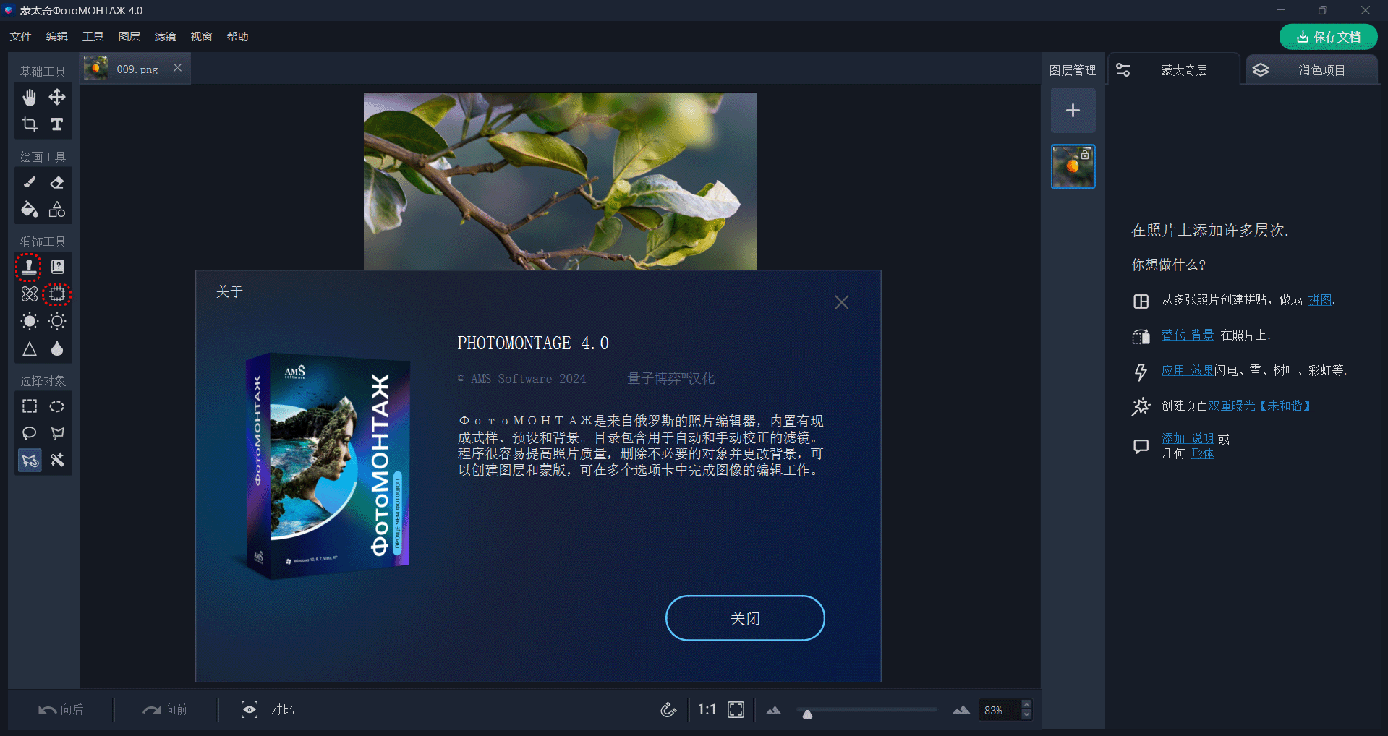The width and height of the screenshot is (1388, 736).
Task: Click the redo forward arrow button
Action: pos(164,710)
